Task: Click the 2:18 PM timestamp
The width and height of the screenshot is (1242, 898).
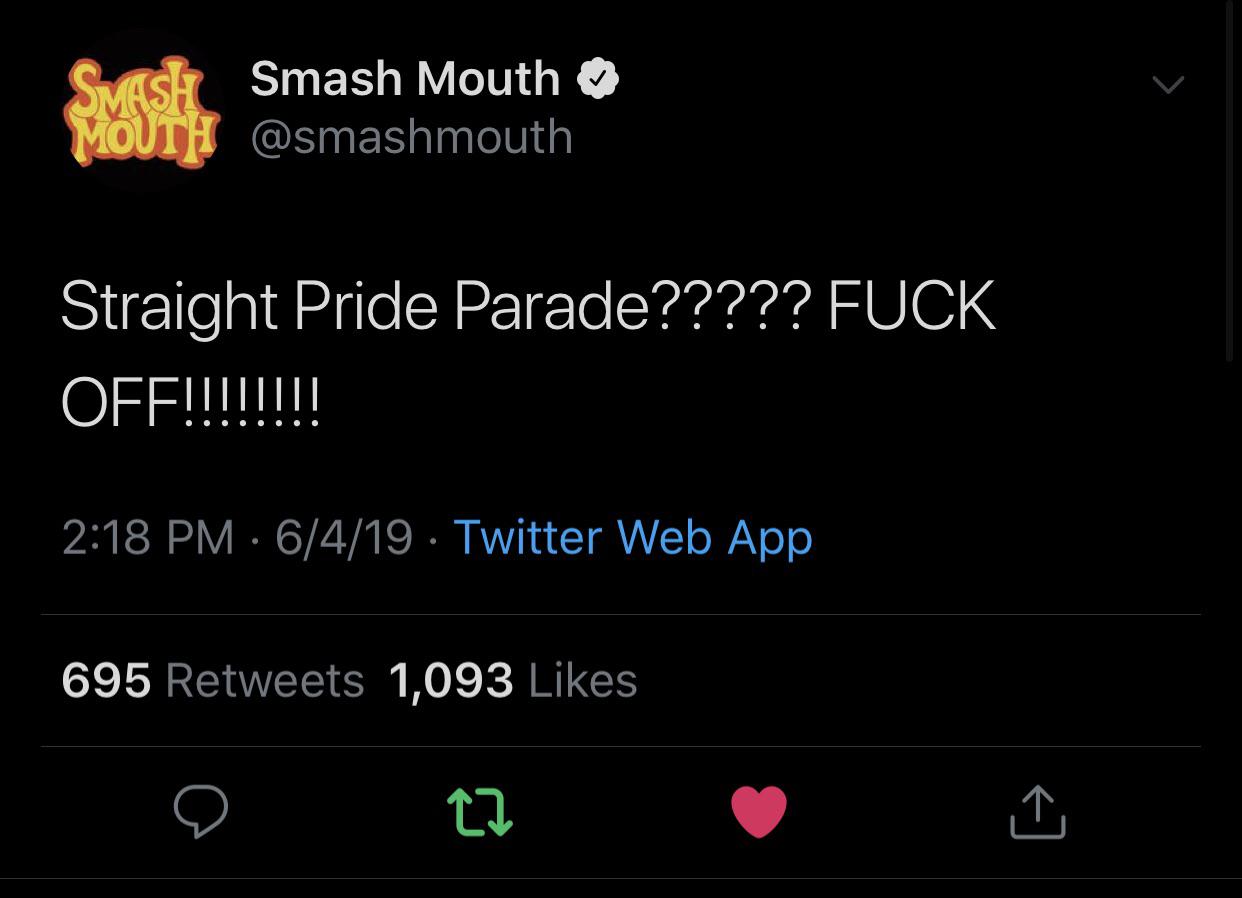Action: pos(148,538)
